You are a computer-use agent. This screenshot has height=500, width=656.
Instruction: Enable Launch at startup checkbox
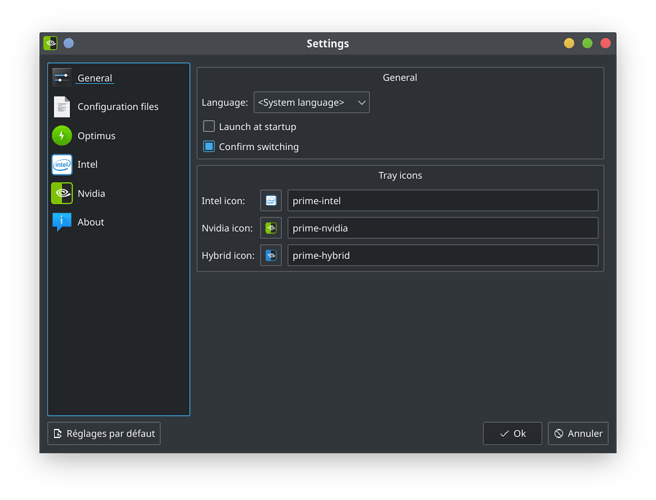coord(209,126)
